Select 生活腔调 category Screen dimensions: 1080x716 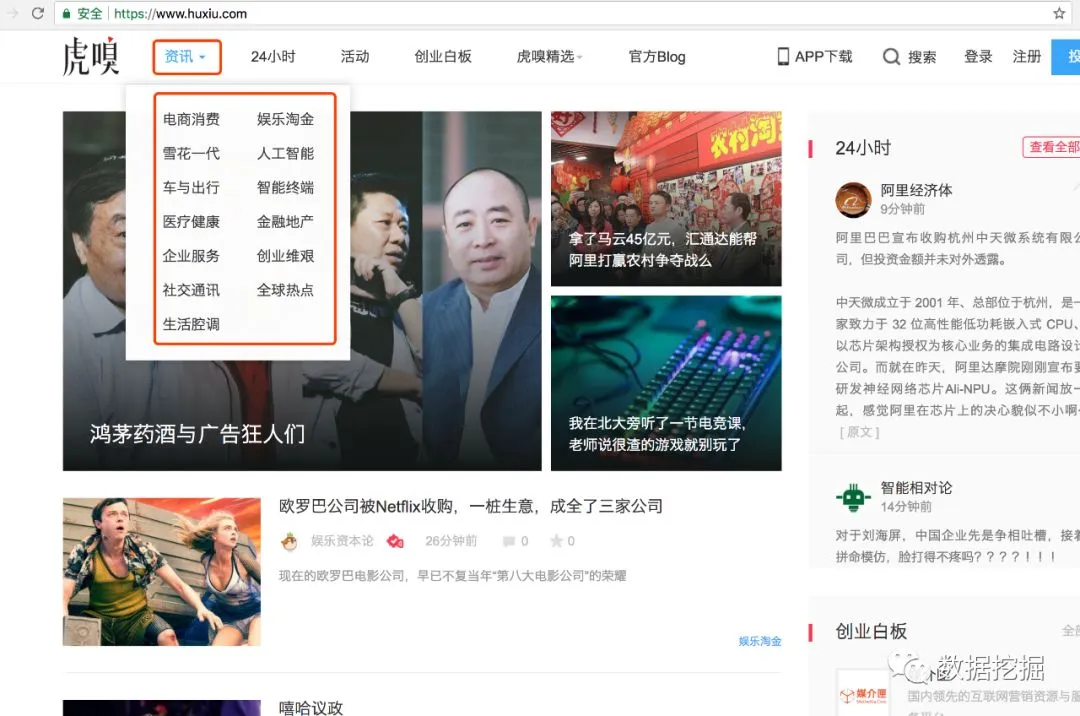(x=191, y=324)
